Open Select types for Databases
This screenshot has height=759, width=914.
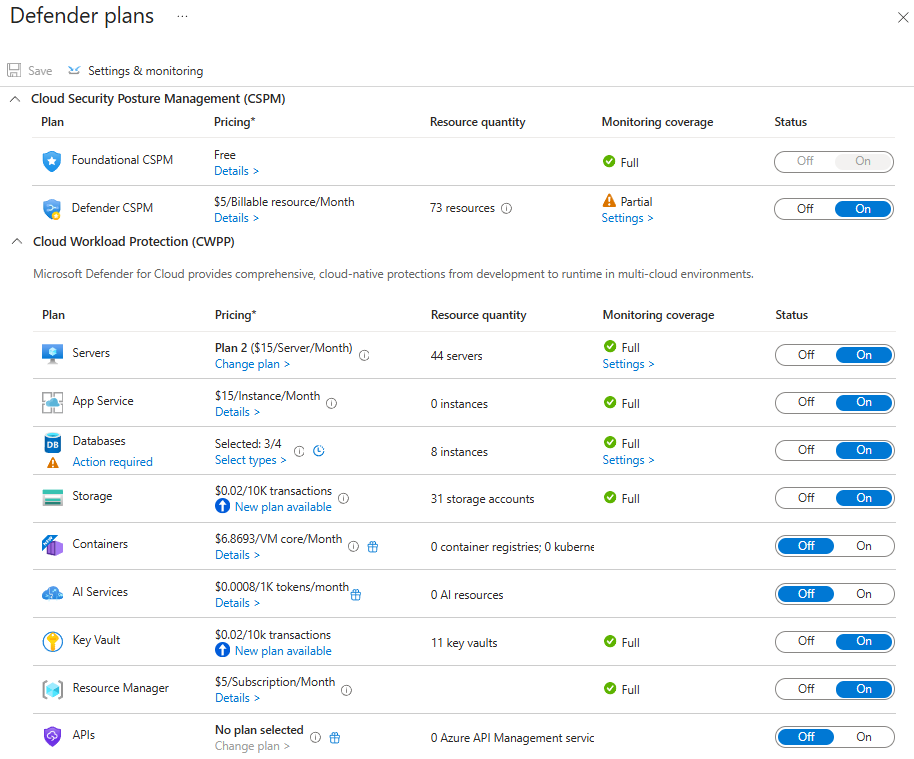tap(250, 460)
